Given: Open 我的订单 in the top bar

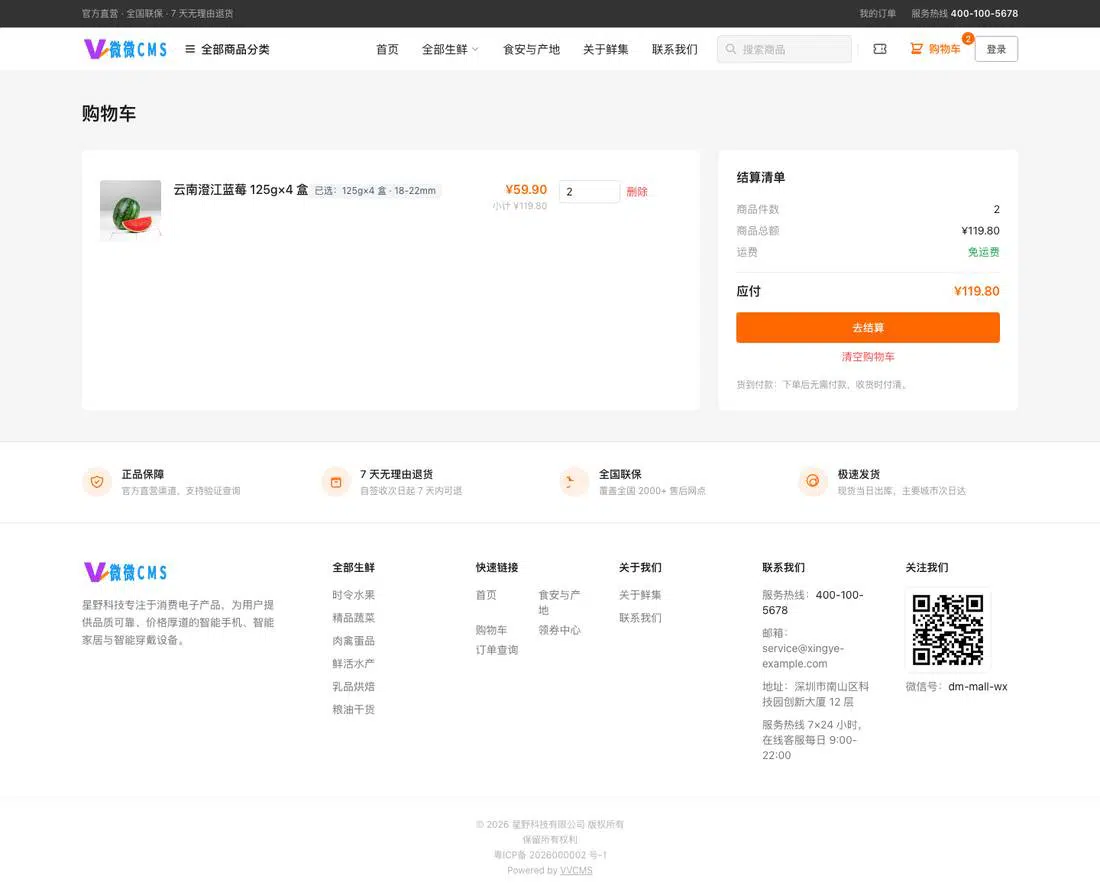Looking at the screenshot, I should click(x=878, y=13).
